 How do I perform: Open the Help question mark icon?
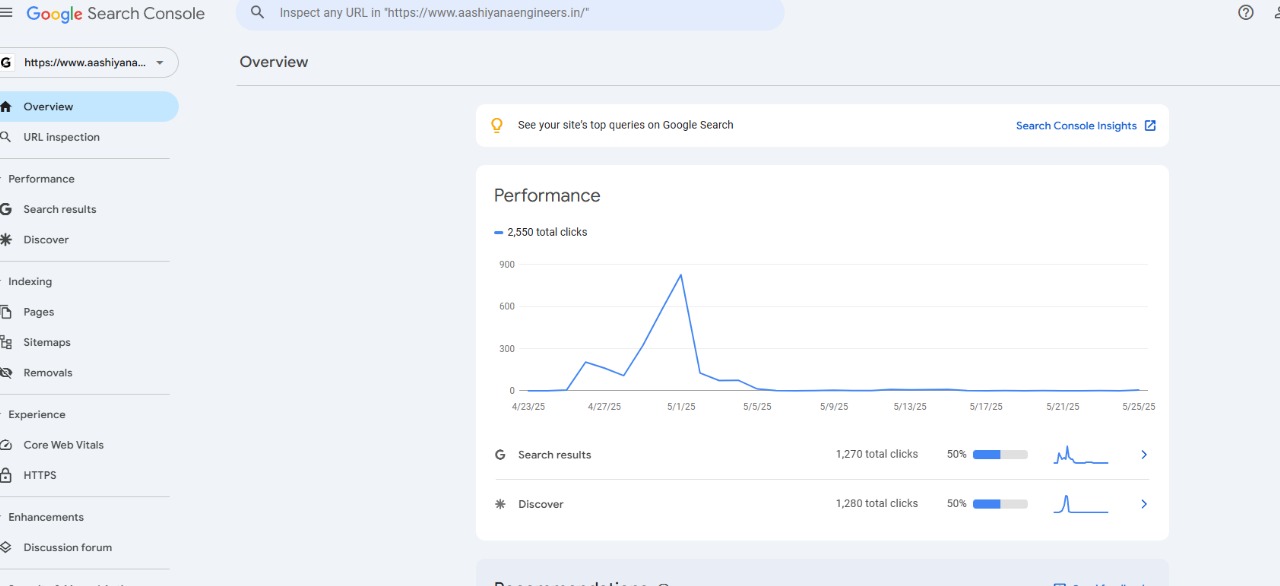(x=1246, y=13)
